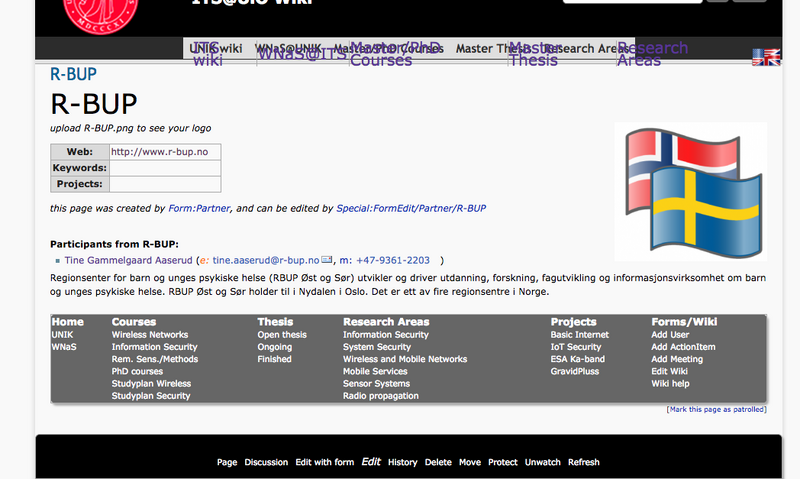Screen dimensions: 800x479
Task: Open the Open thesis link
Action: point(282,335)
